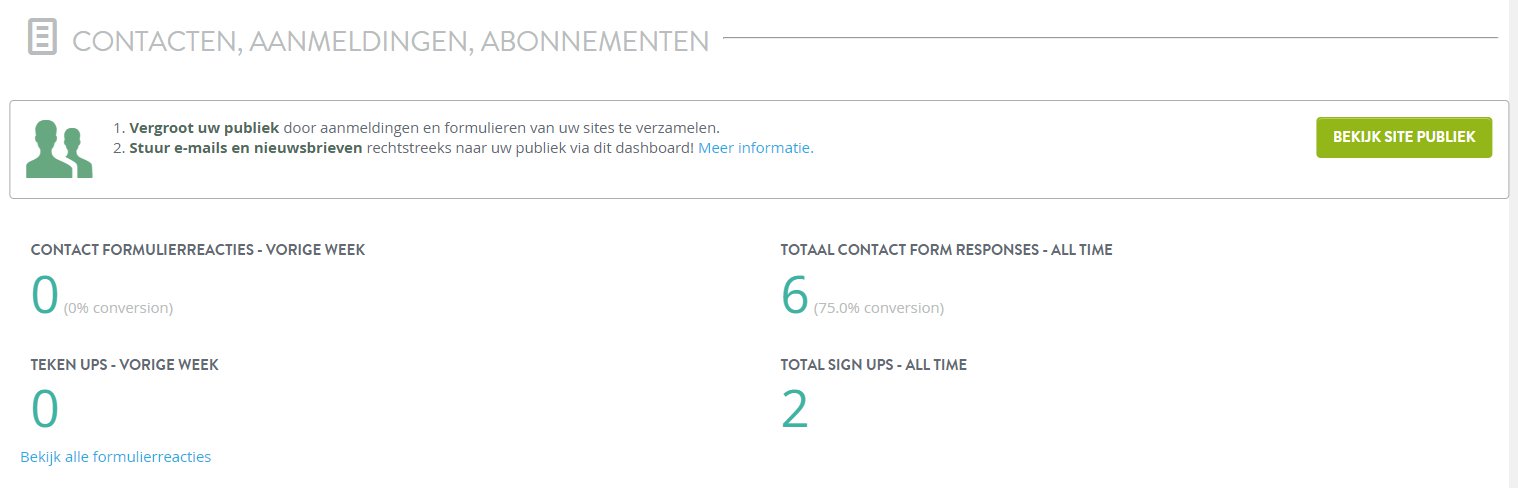Click the bold "Vergroot uw publiek" text
Viewport: 1518px width, 488px height.
tap(204, 128)
